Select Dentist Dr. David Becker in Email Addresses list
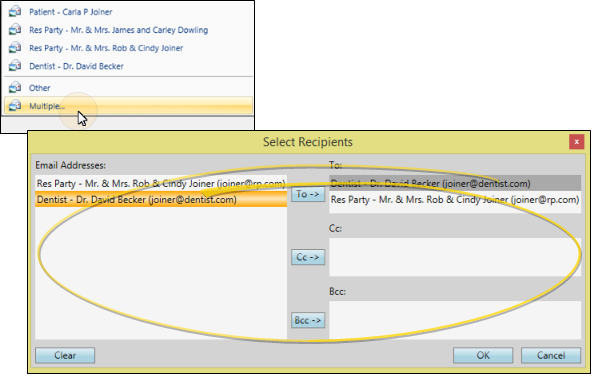Image resolution: width=601 pixels, height=384 pixels. [x=161, y=199]
